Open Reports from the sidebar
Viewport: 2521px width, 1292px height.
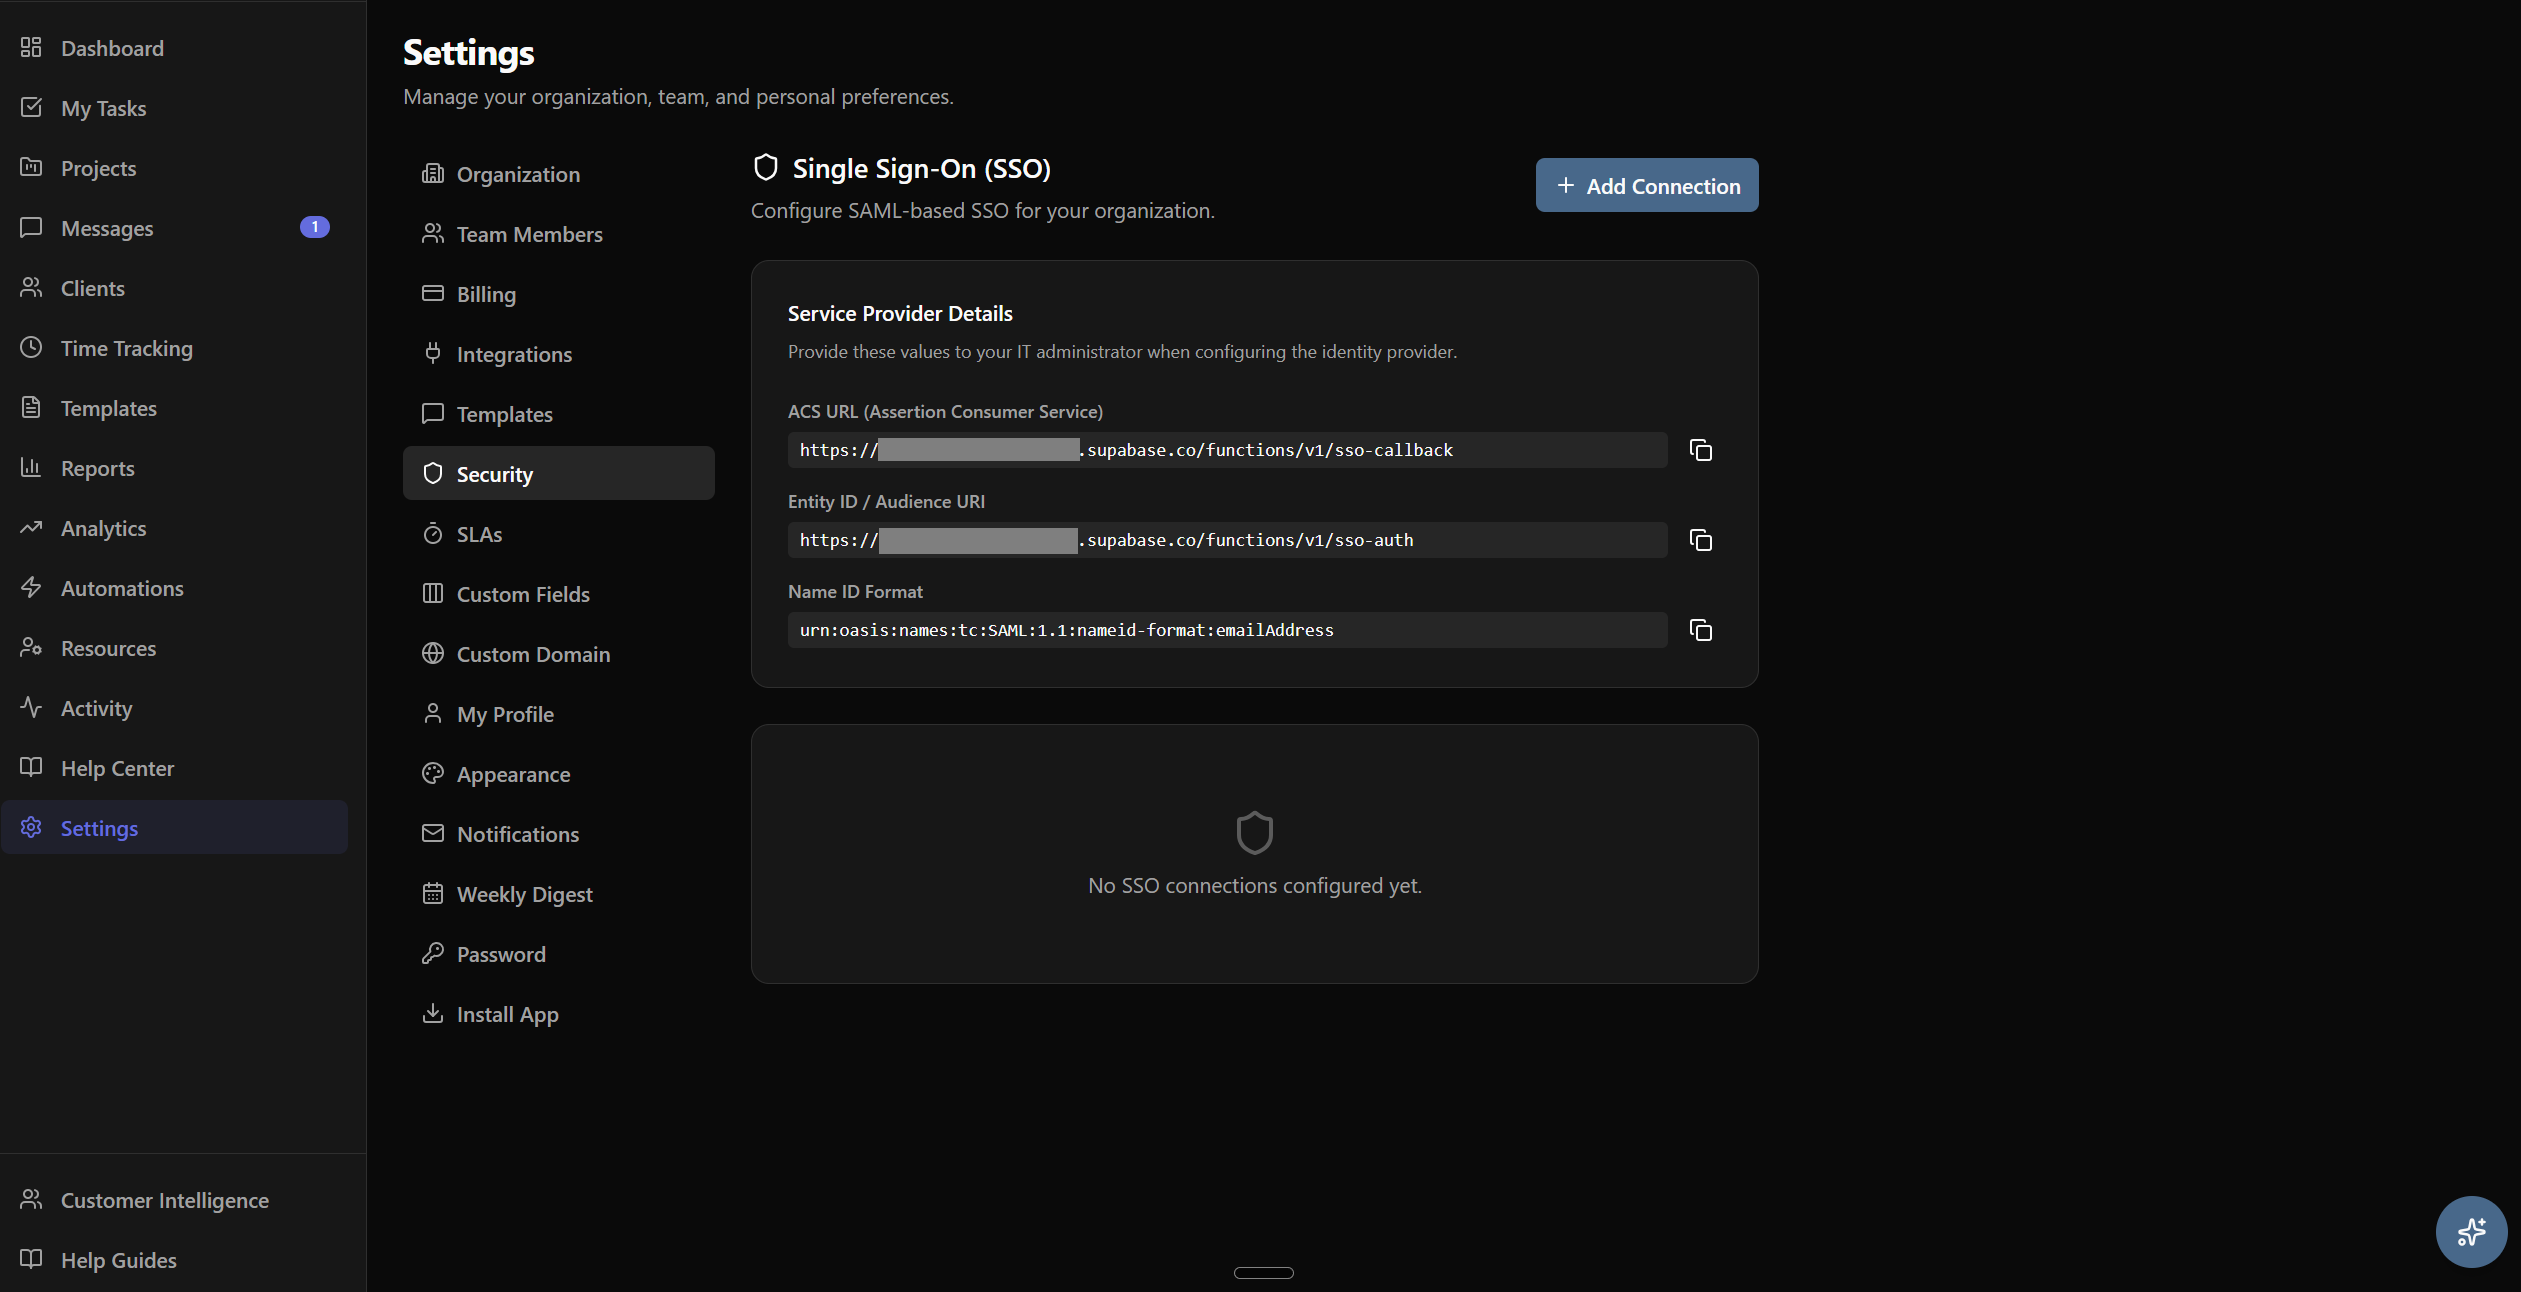[97, 468]
